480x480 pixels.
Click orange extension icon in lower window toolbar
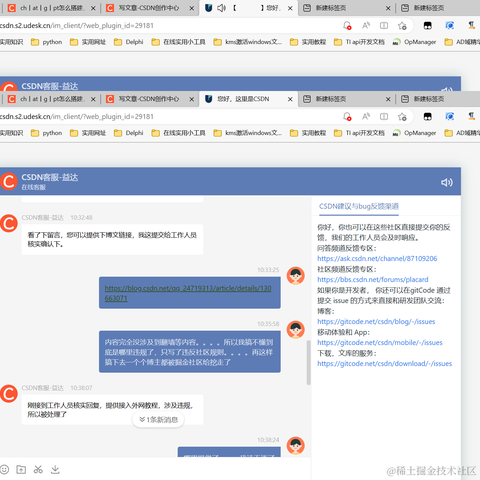point(471,117)
